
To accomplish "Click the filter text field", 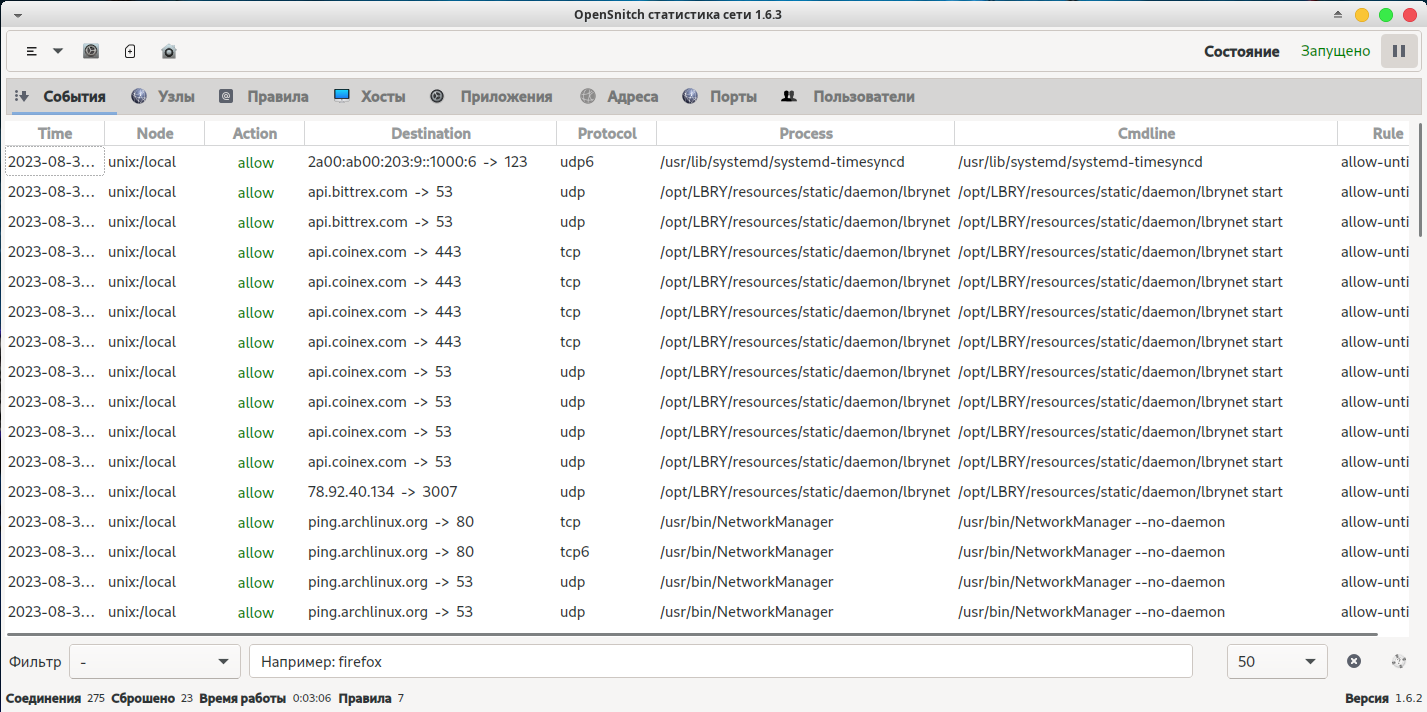I will pyautogui.click(x=720, y=662).
